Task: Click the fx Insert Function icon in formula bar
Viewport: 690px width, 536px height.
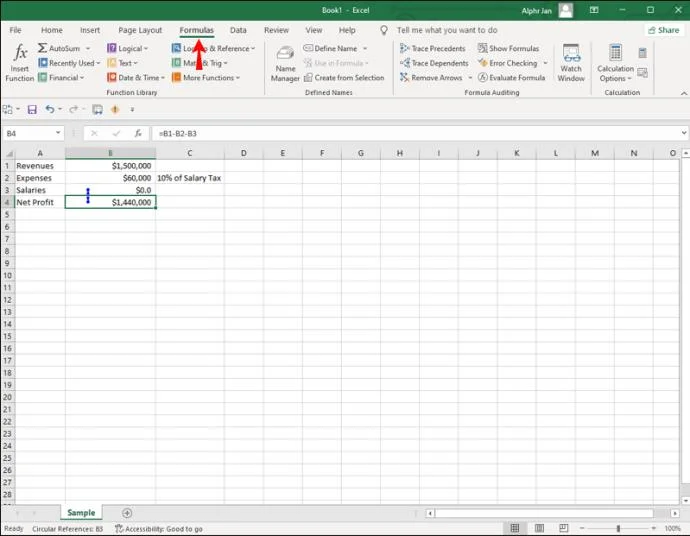Action: (x=138, y=133)
